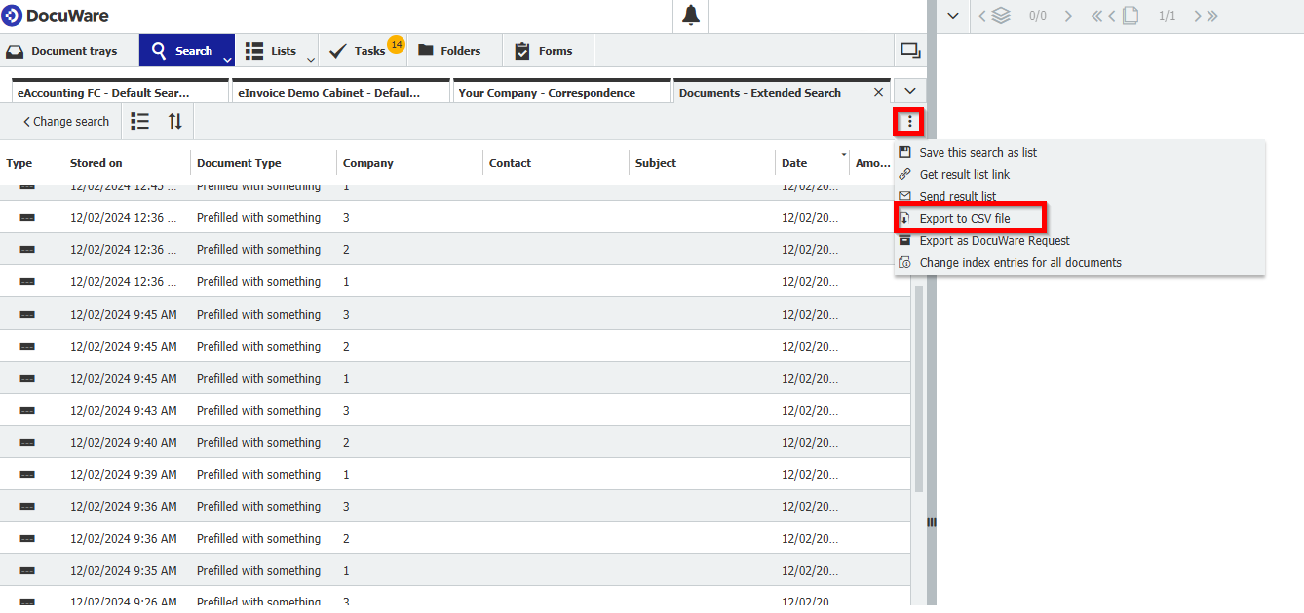1304x613 pixels.
Task: Select the row stored 12/02/2024 9:40 AM
Action: [455, 442]
